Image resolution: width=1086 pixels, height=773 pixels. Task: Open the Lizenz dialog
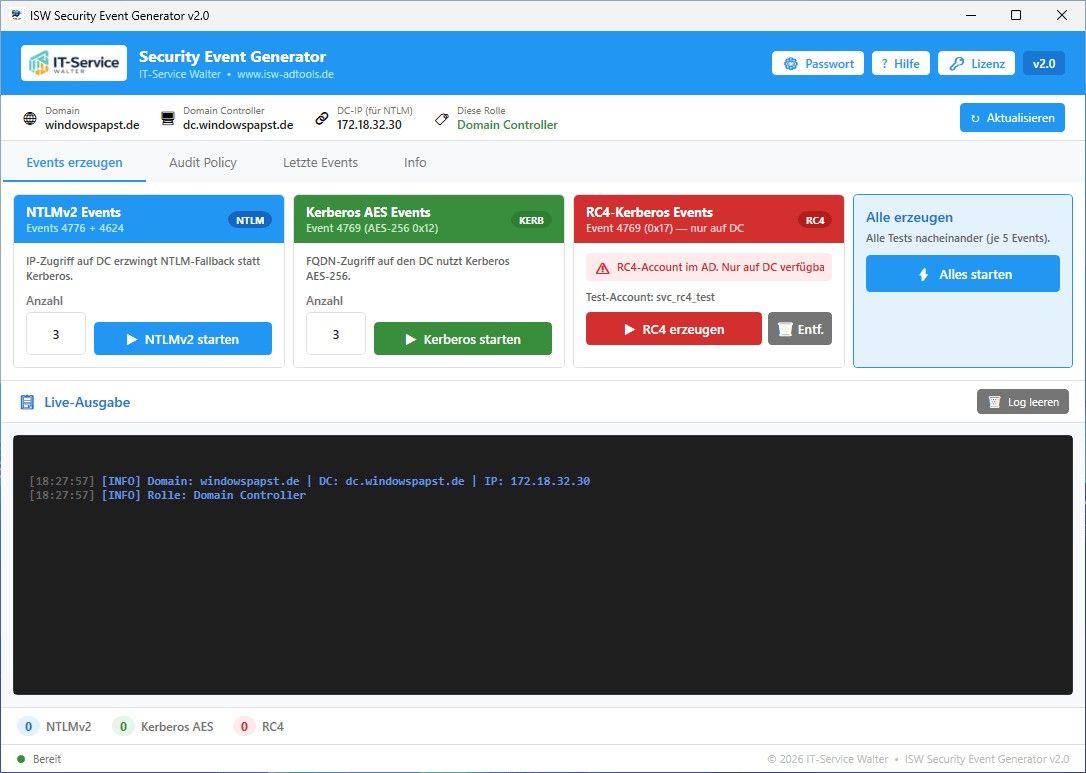[975, 63]
